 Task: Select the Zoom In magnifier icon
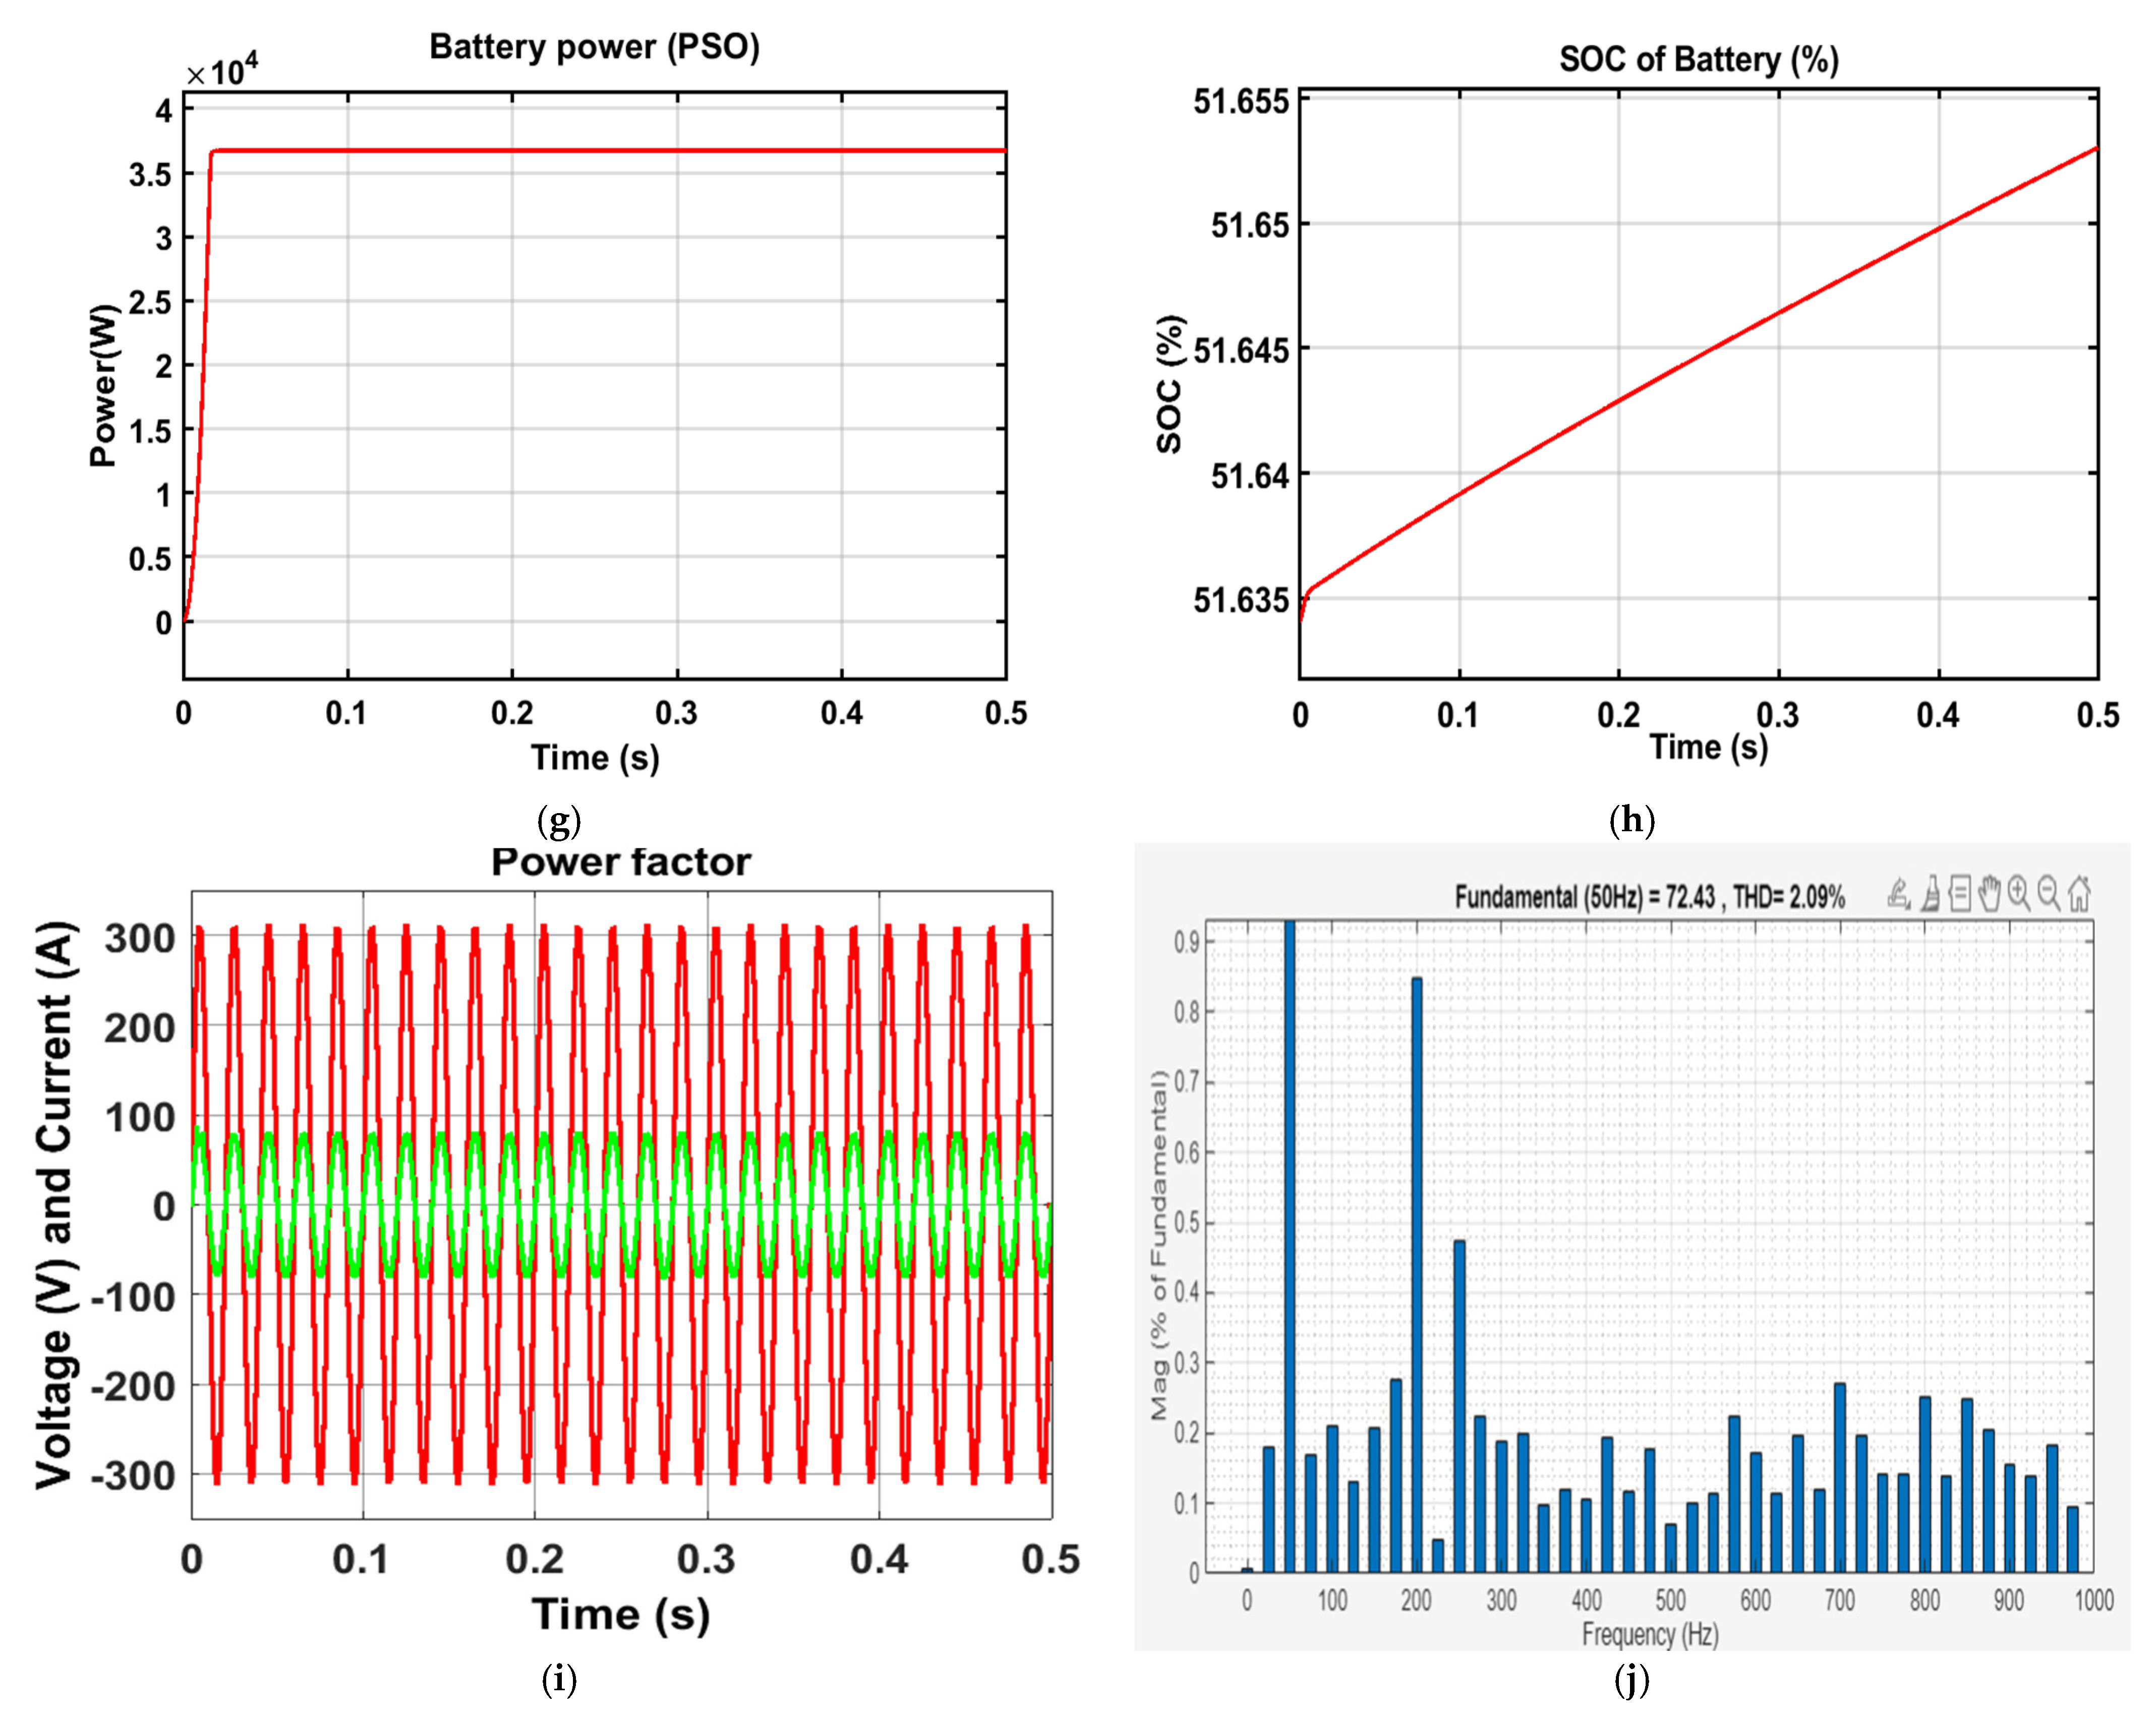click(x=2019, y=893)
